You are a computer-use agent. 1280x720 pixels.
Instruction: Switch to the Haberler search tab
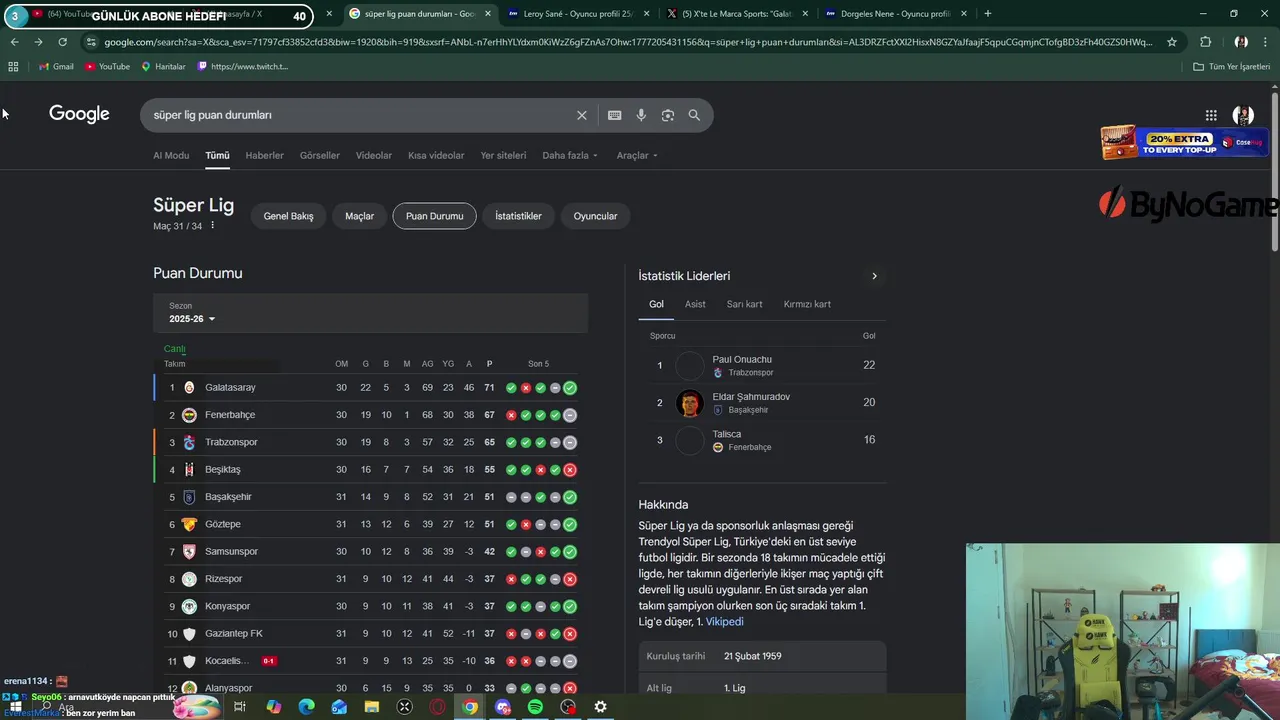265,155
